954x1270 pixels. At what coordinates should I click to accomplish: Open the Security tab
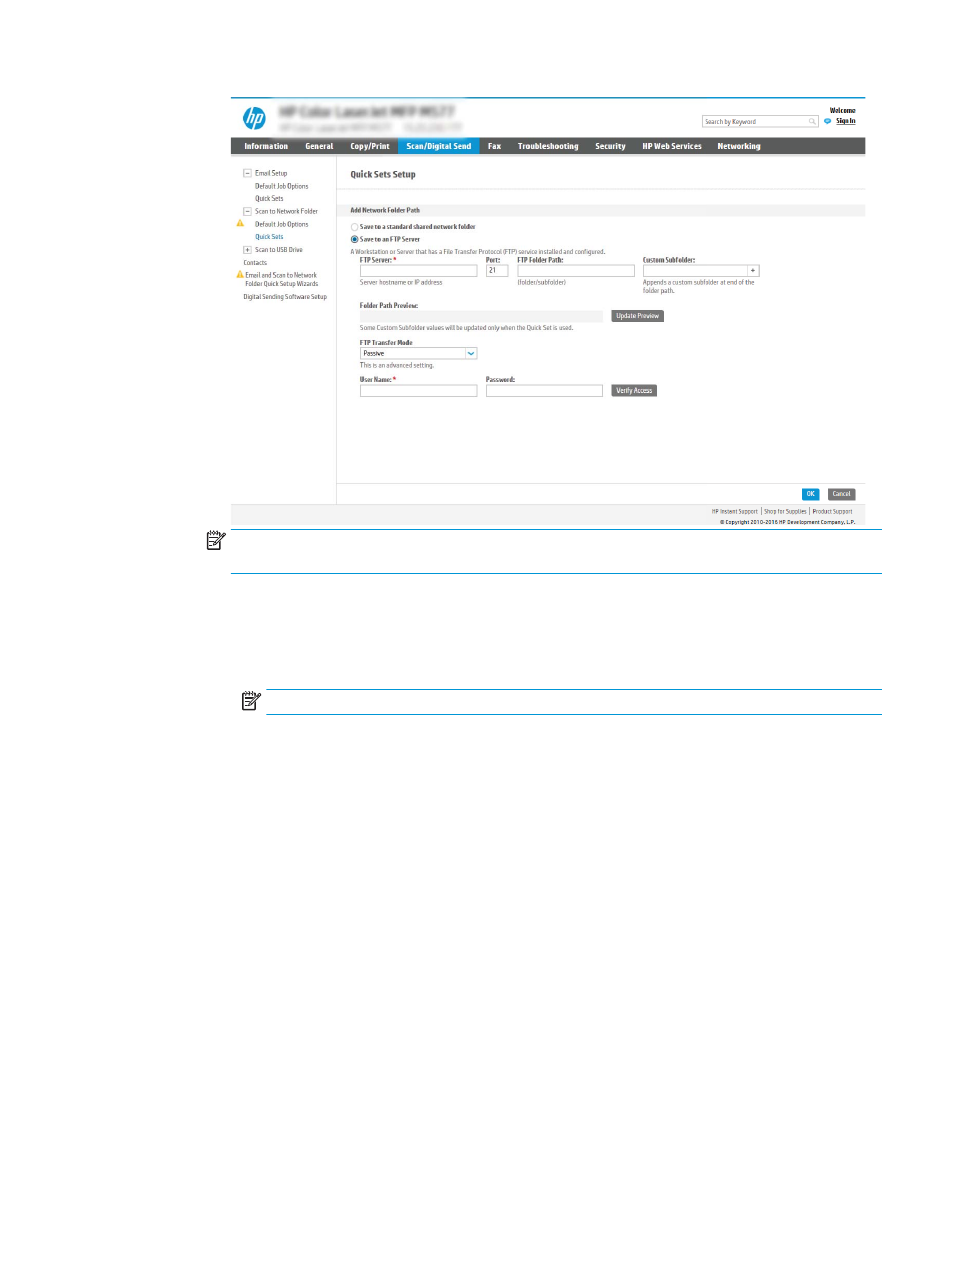[610, 146]
